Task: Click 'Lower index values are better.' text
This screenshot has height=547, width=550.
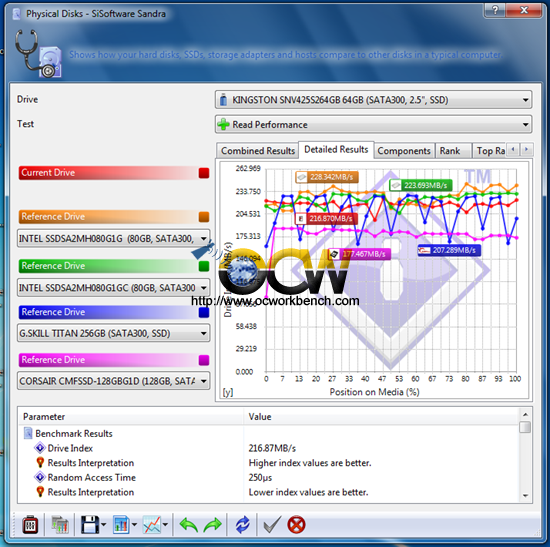Action: point(308,492)
